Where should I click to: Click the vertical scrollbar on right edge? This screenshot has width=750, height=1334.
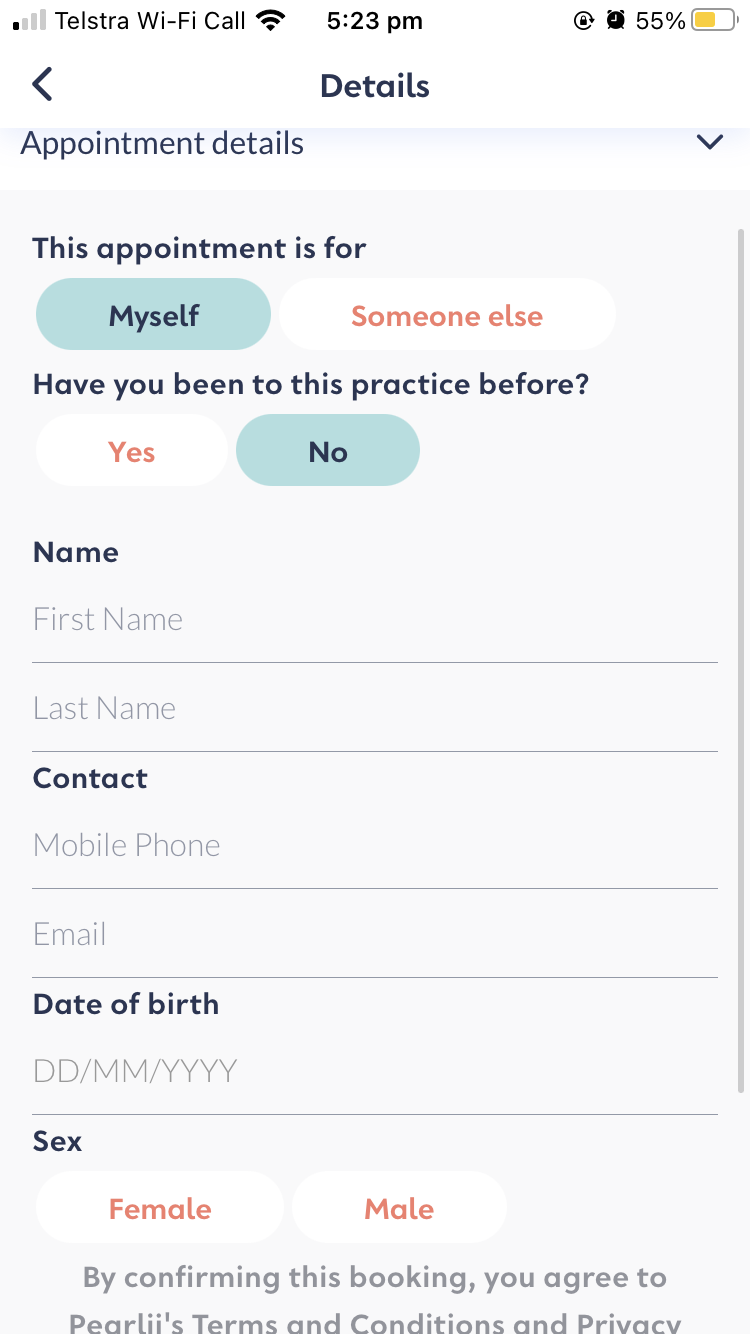click(740, 660)
